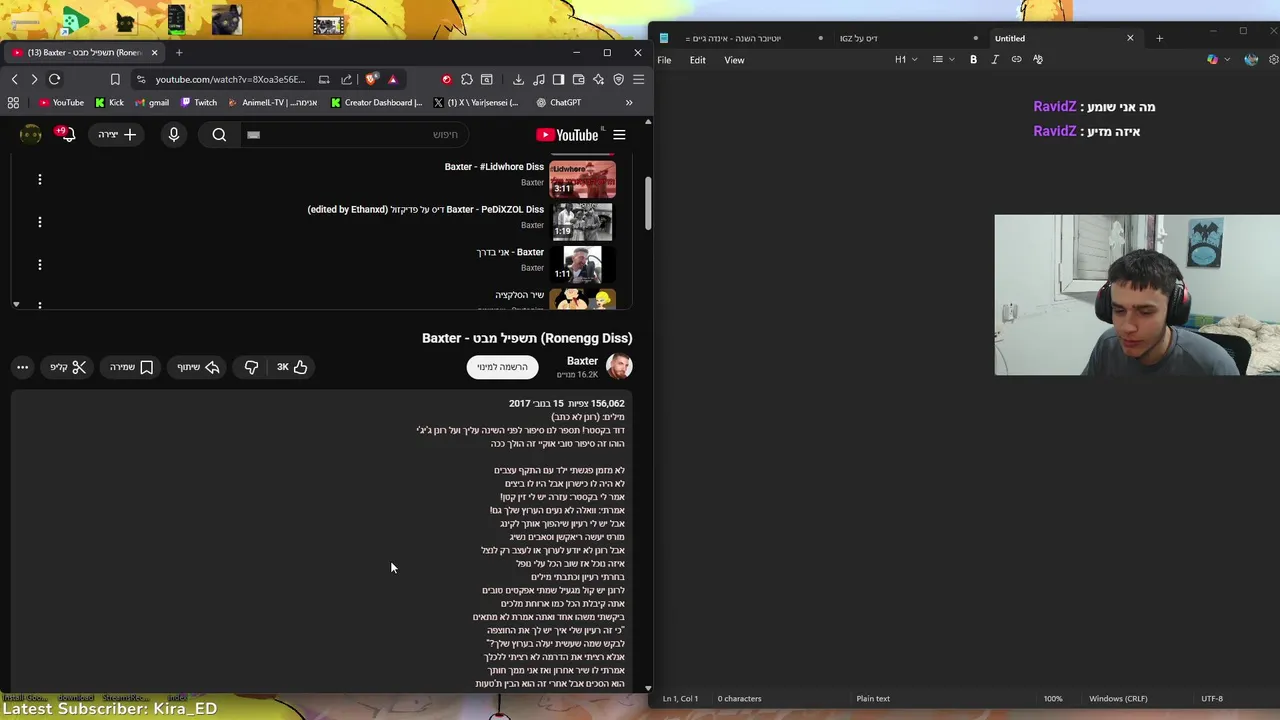The width and height of the screenshot is (1280, 720).
Task: Click the YouTube create button
Action: tap(117, 134)
